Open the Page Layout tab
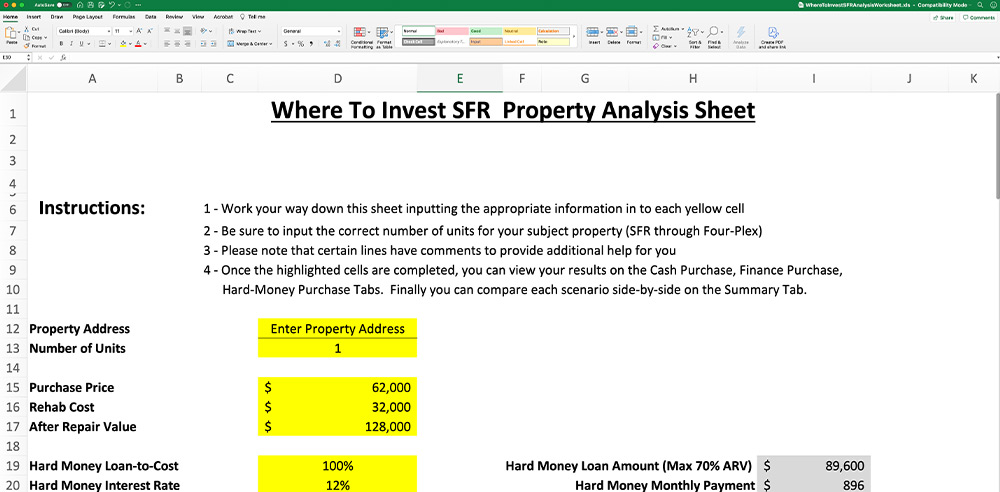The height and width of the screenshot is (492, 1000). point(86,17)
